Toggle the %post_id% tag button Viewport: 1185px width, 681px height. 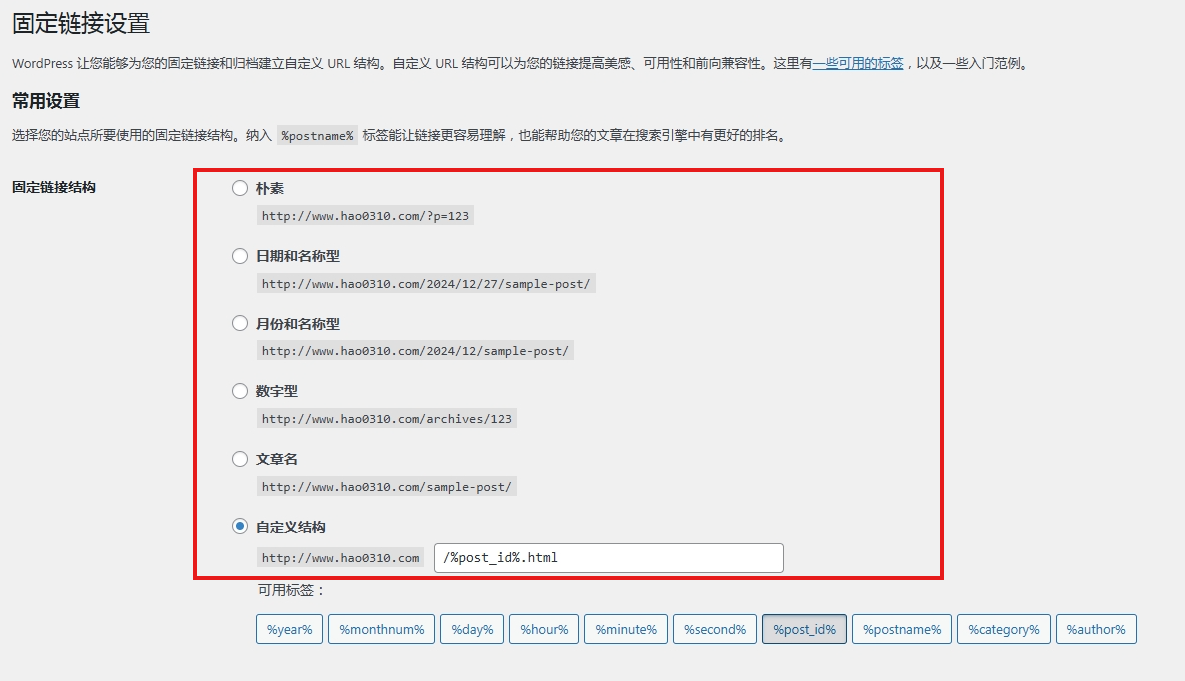click(804, 629)
